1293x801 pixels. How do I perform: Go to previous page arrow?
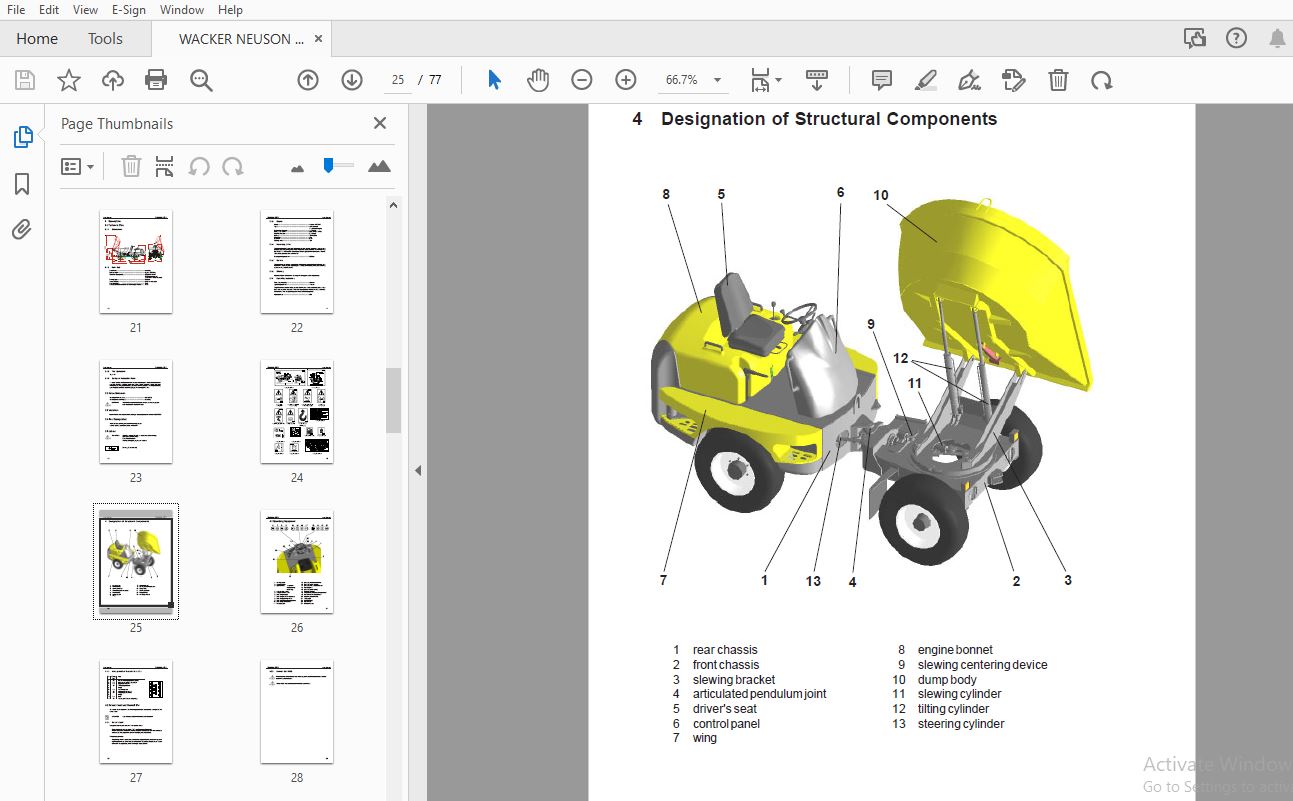[x=308, y=80]
